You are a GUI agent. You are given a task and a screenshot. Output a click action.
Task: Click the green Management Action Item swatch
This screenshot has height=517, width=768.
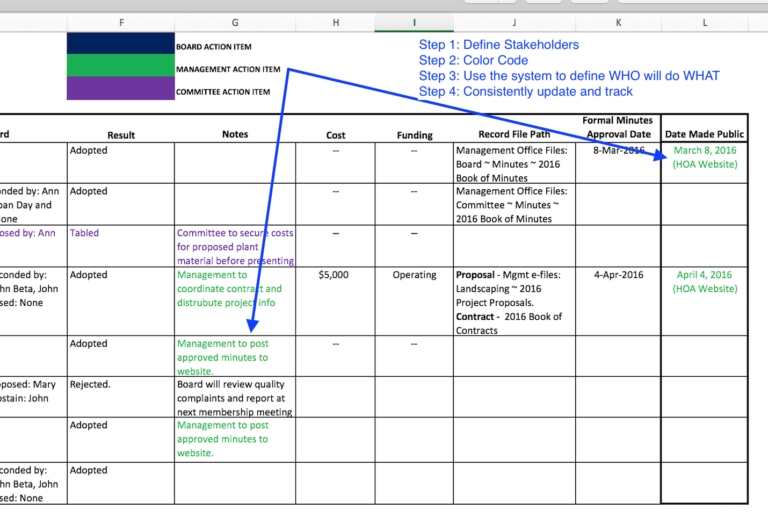pyautogui.click(x=121, y=66)
